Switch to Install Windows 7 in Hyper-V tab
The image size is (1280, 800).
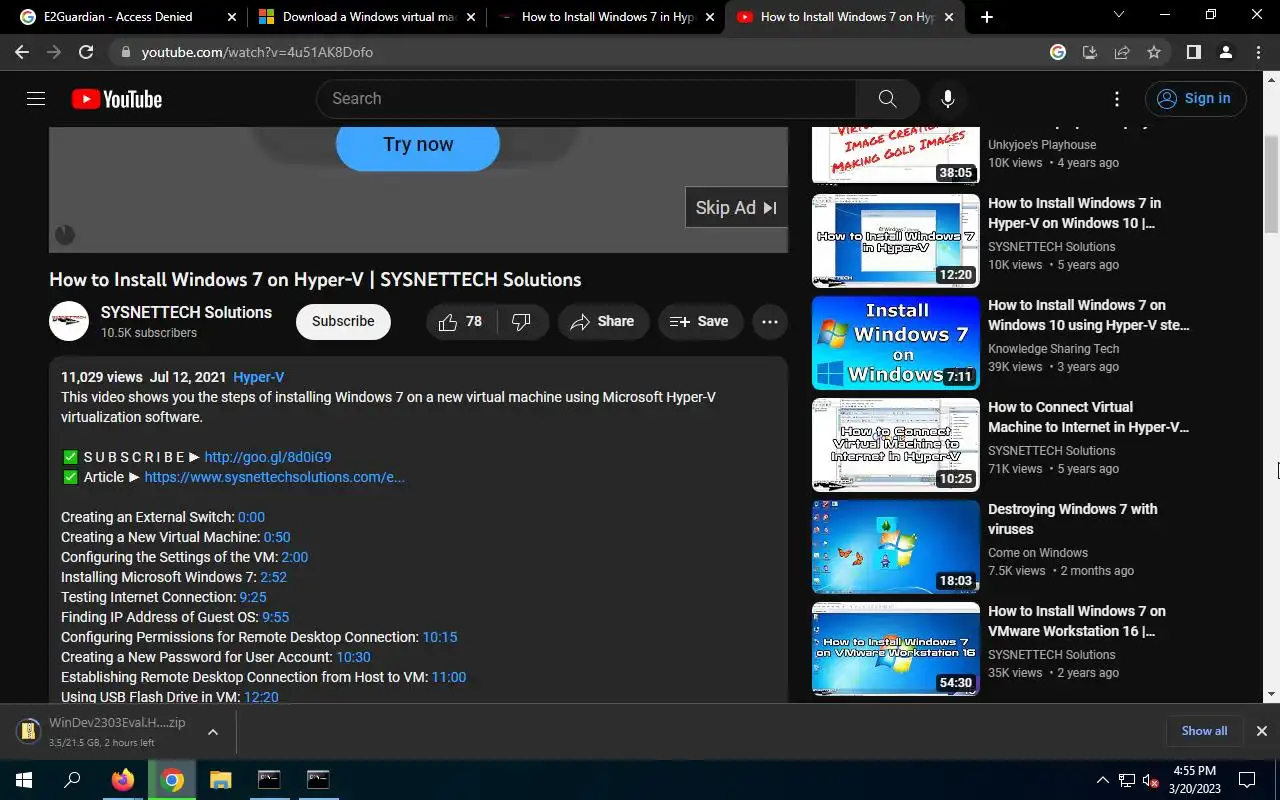tap(606, 17)
